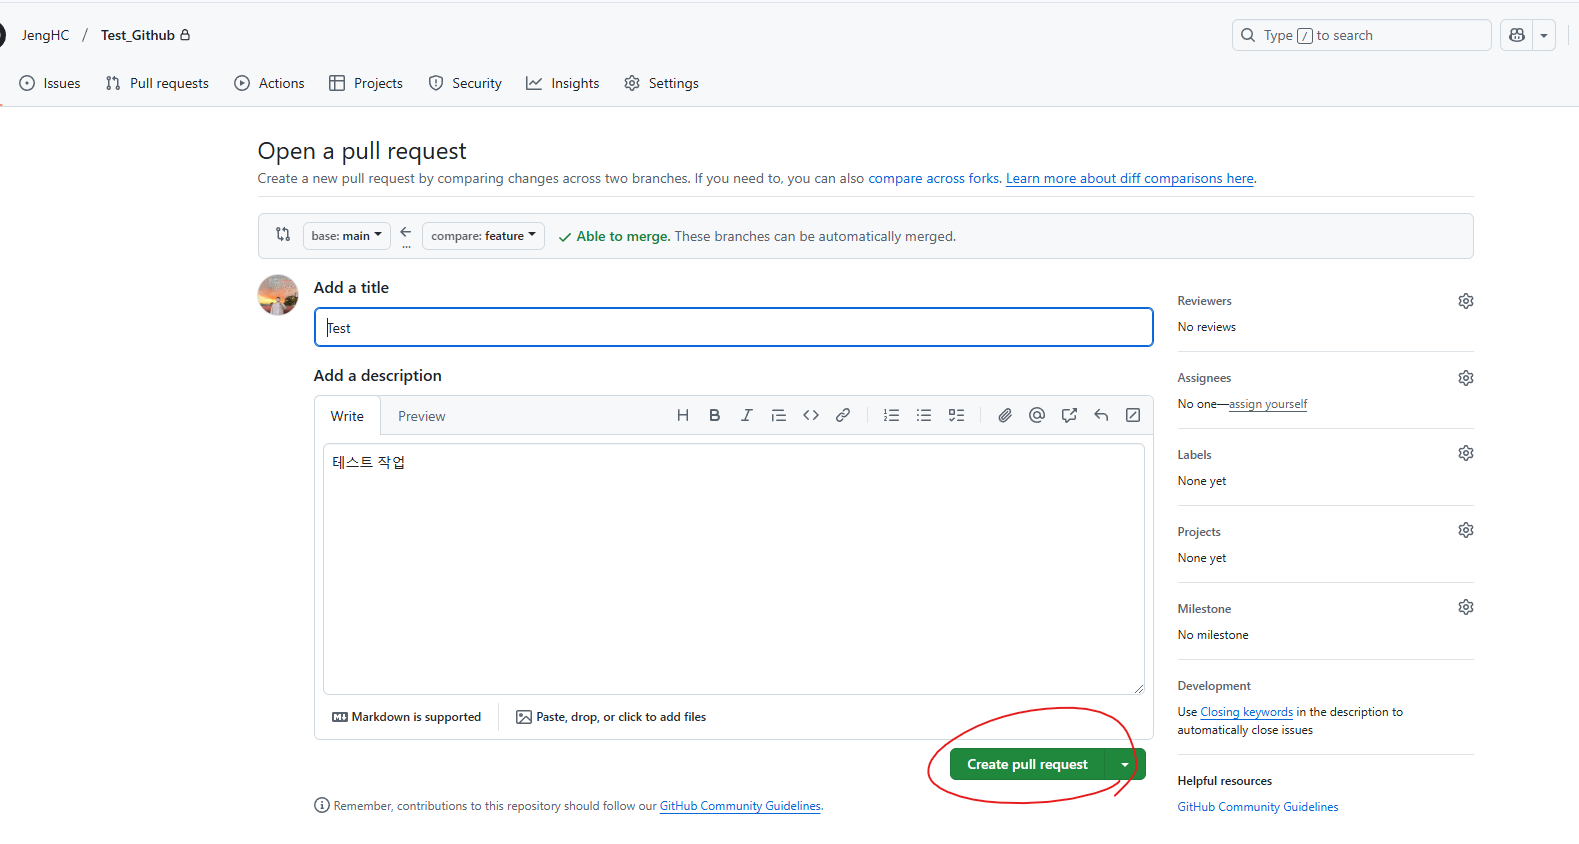Open the compare: feature branch dropdown
The image size is (1579, 844).
click(483, 236)
